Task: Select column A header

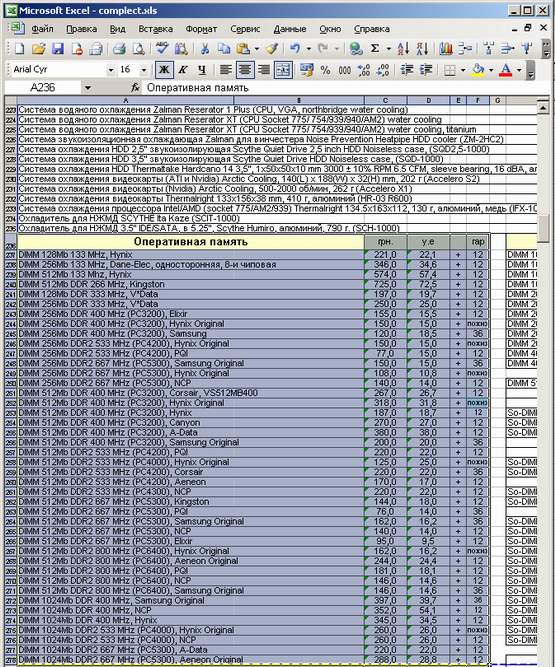Action: click(125, 100)
